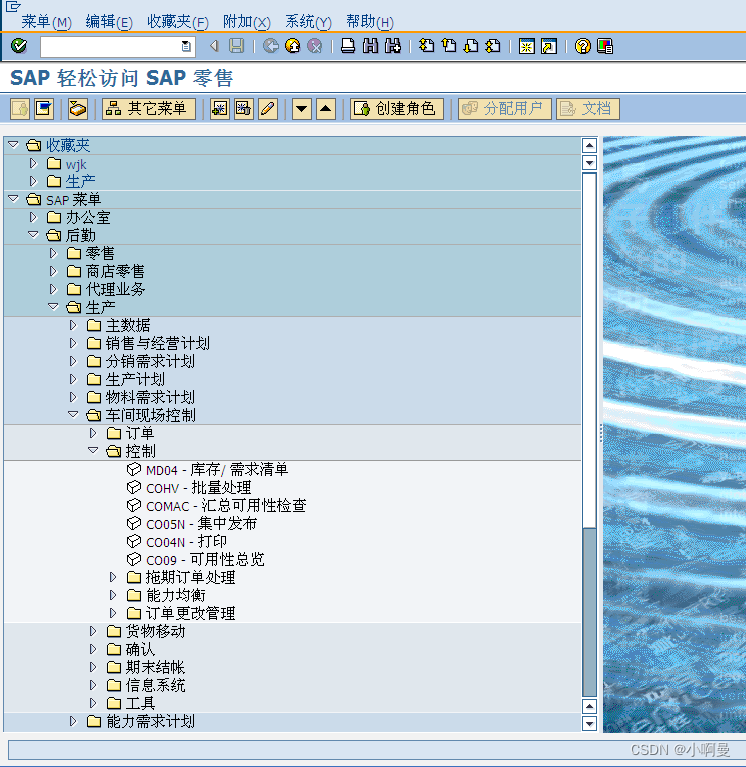Open the 附加(X) menu
The width and height of the screenshot is (746, 767).
click(246, 22)
